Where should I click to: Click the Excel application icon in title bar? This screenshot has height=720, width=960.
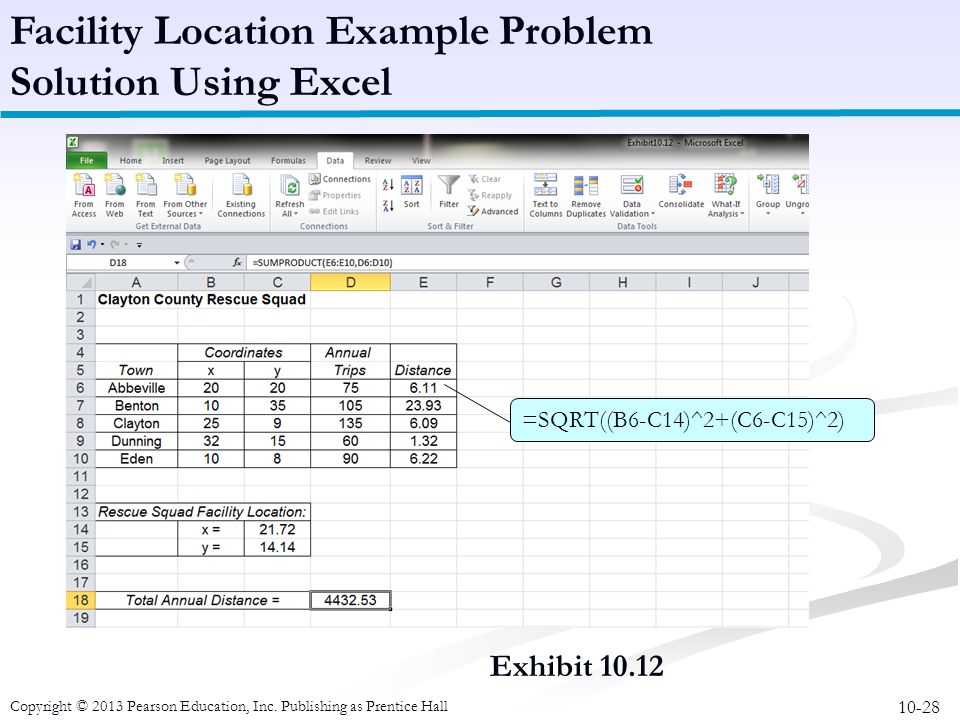point(73,142)
